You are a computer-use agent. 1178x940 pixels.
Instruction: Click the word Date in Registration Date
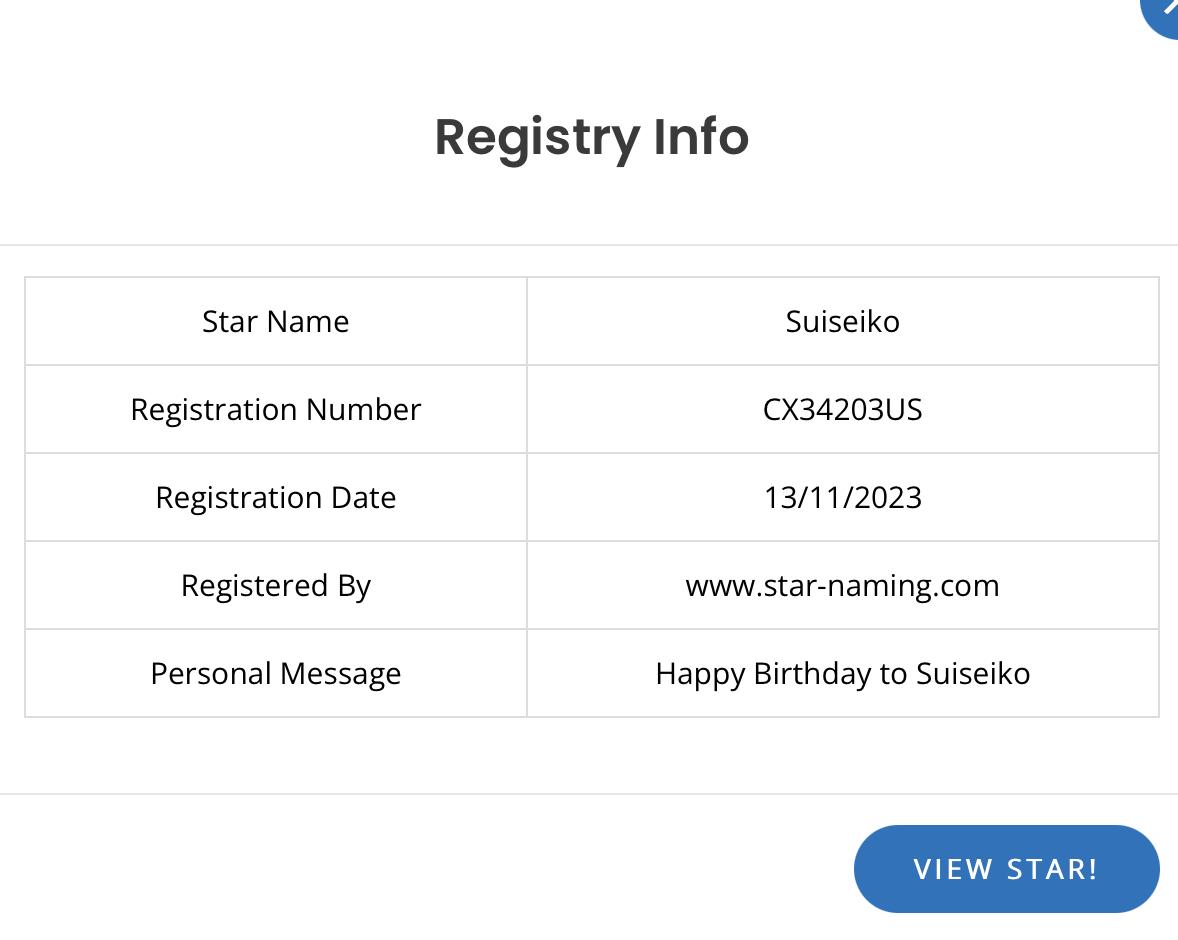coord(364,497)
